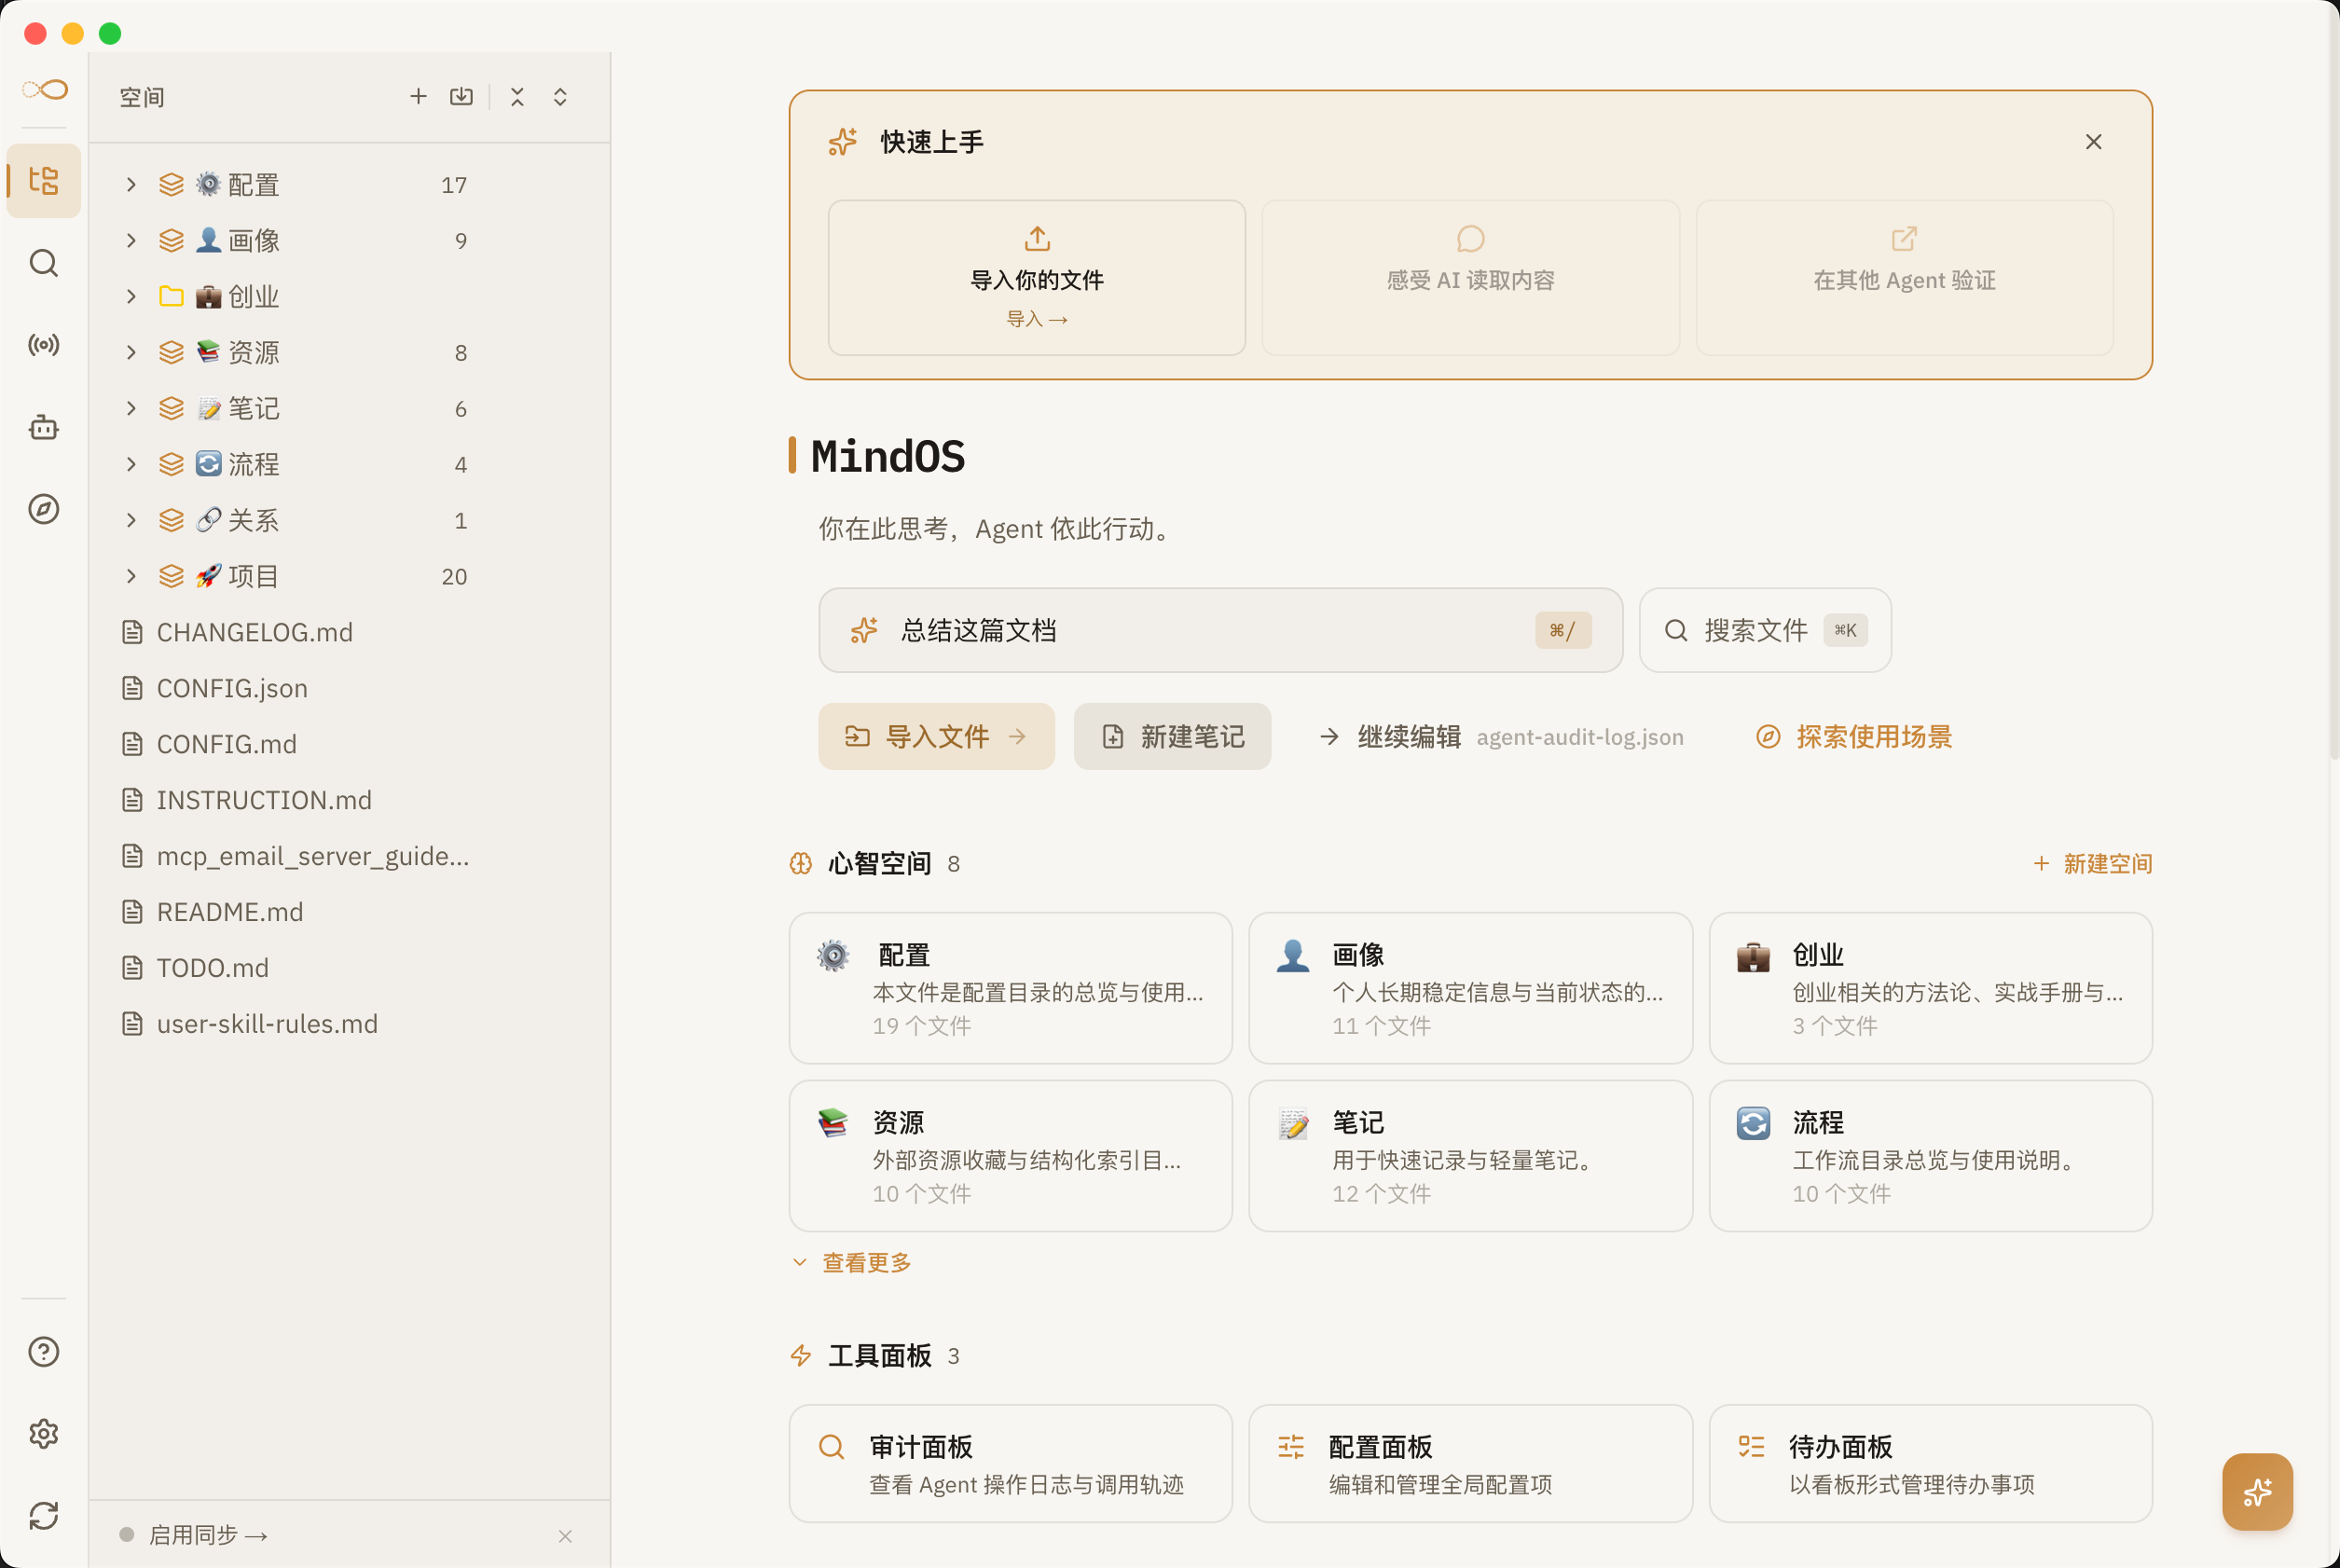Open the help question mark icon
2340x1568 pixels.
[x=44, y=1352]
